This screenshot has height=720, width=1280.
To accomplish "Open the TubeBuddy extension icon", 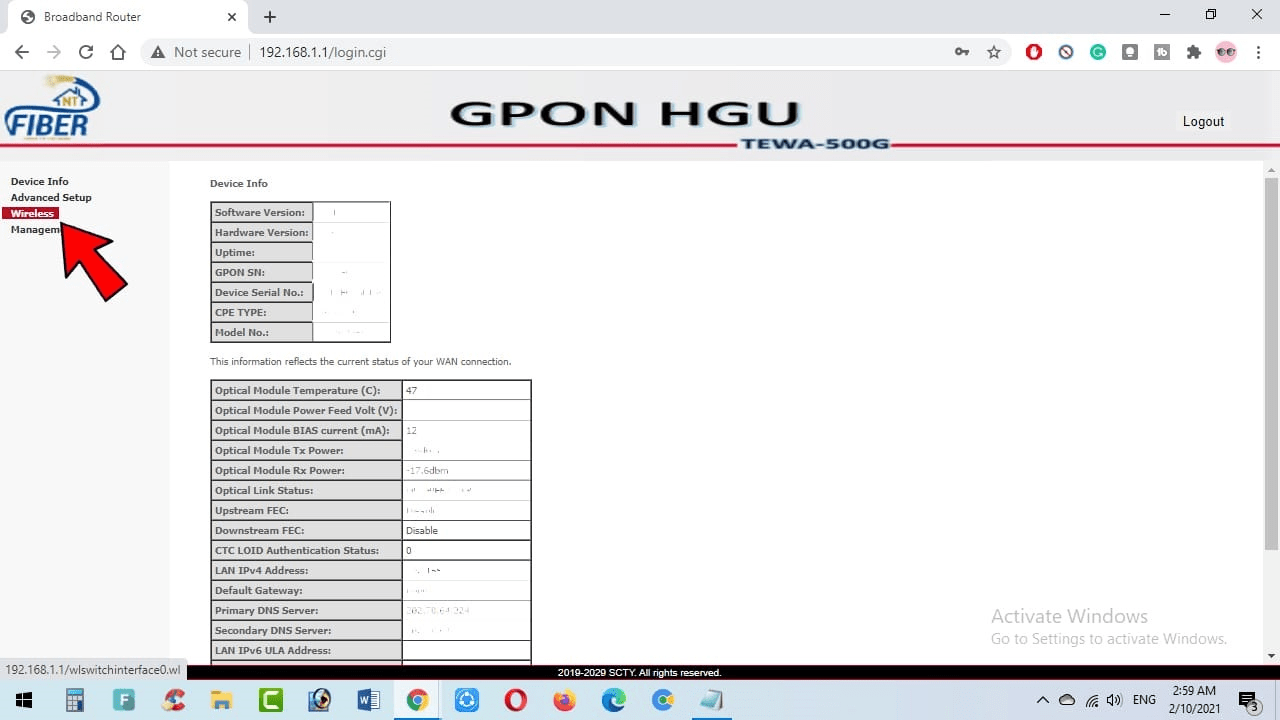I will pos(1162,52).
